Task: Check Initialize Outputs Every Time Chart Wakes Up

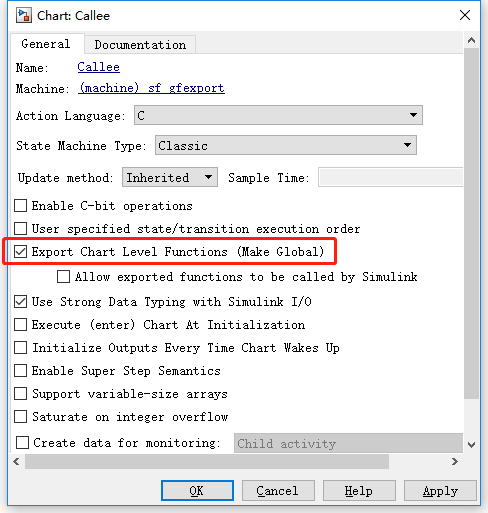Action: click(21, 348)
